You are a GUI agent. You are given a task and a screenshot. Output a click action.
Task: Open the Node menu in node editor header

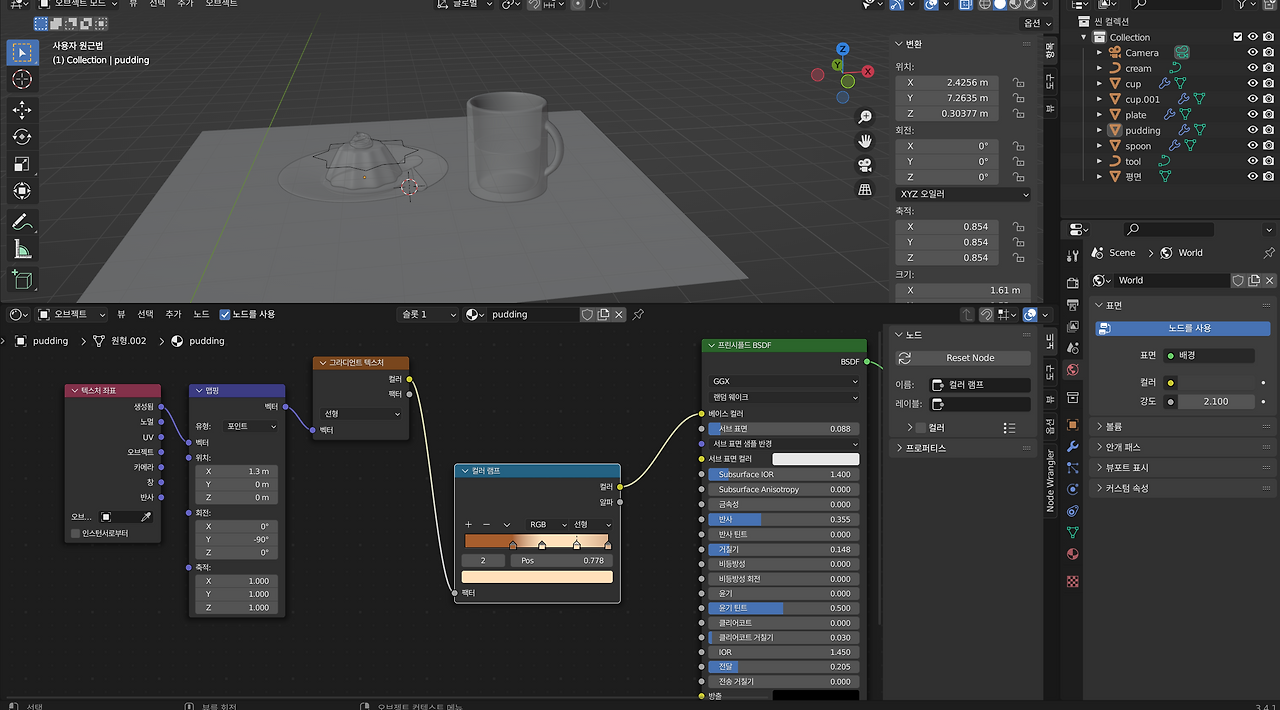pyautogui.click(x=201, y=314)
